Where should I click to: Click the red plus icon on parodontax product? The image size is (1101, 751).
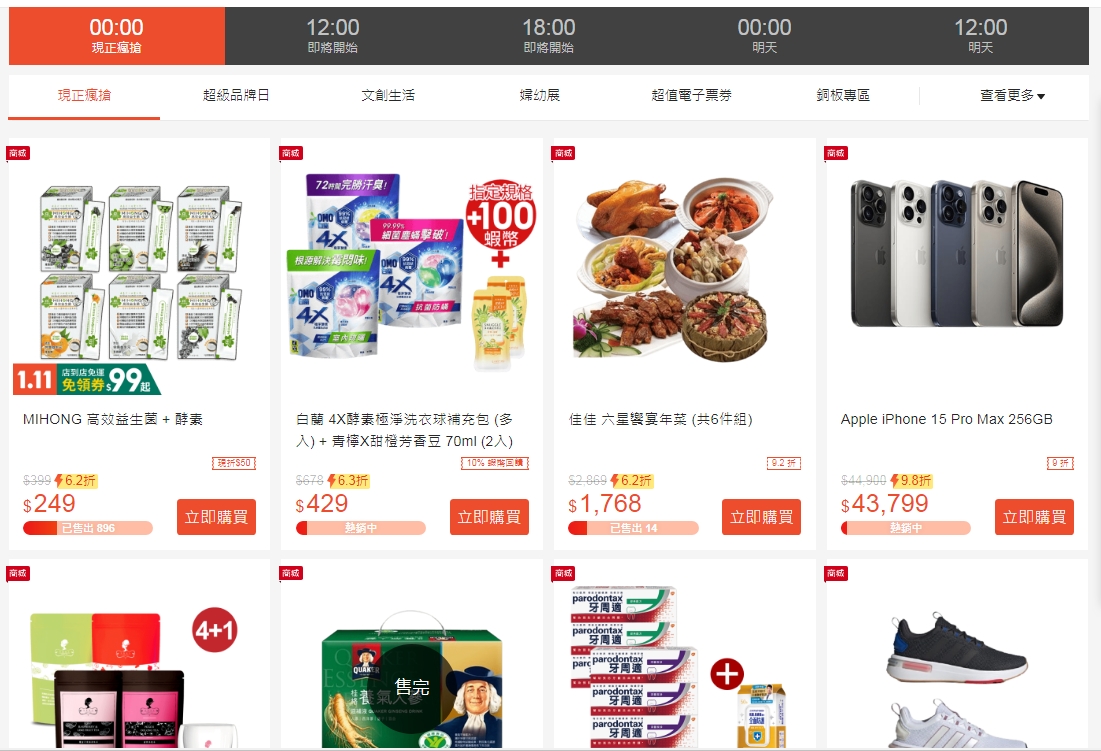[x=727, y=674]
